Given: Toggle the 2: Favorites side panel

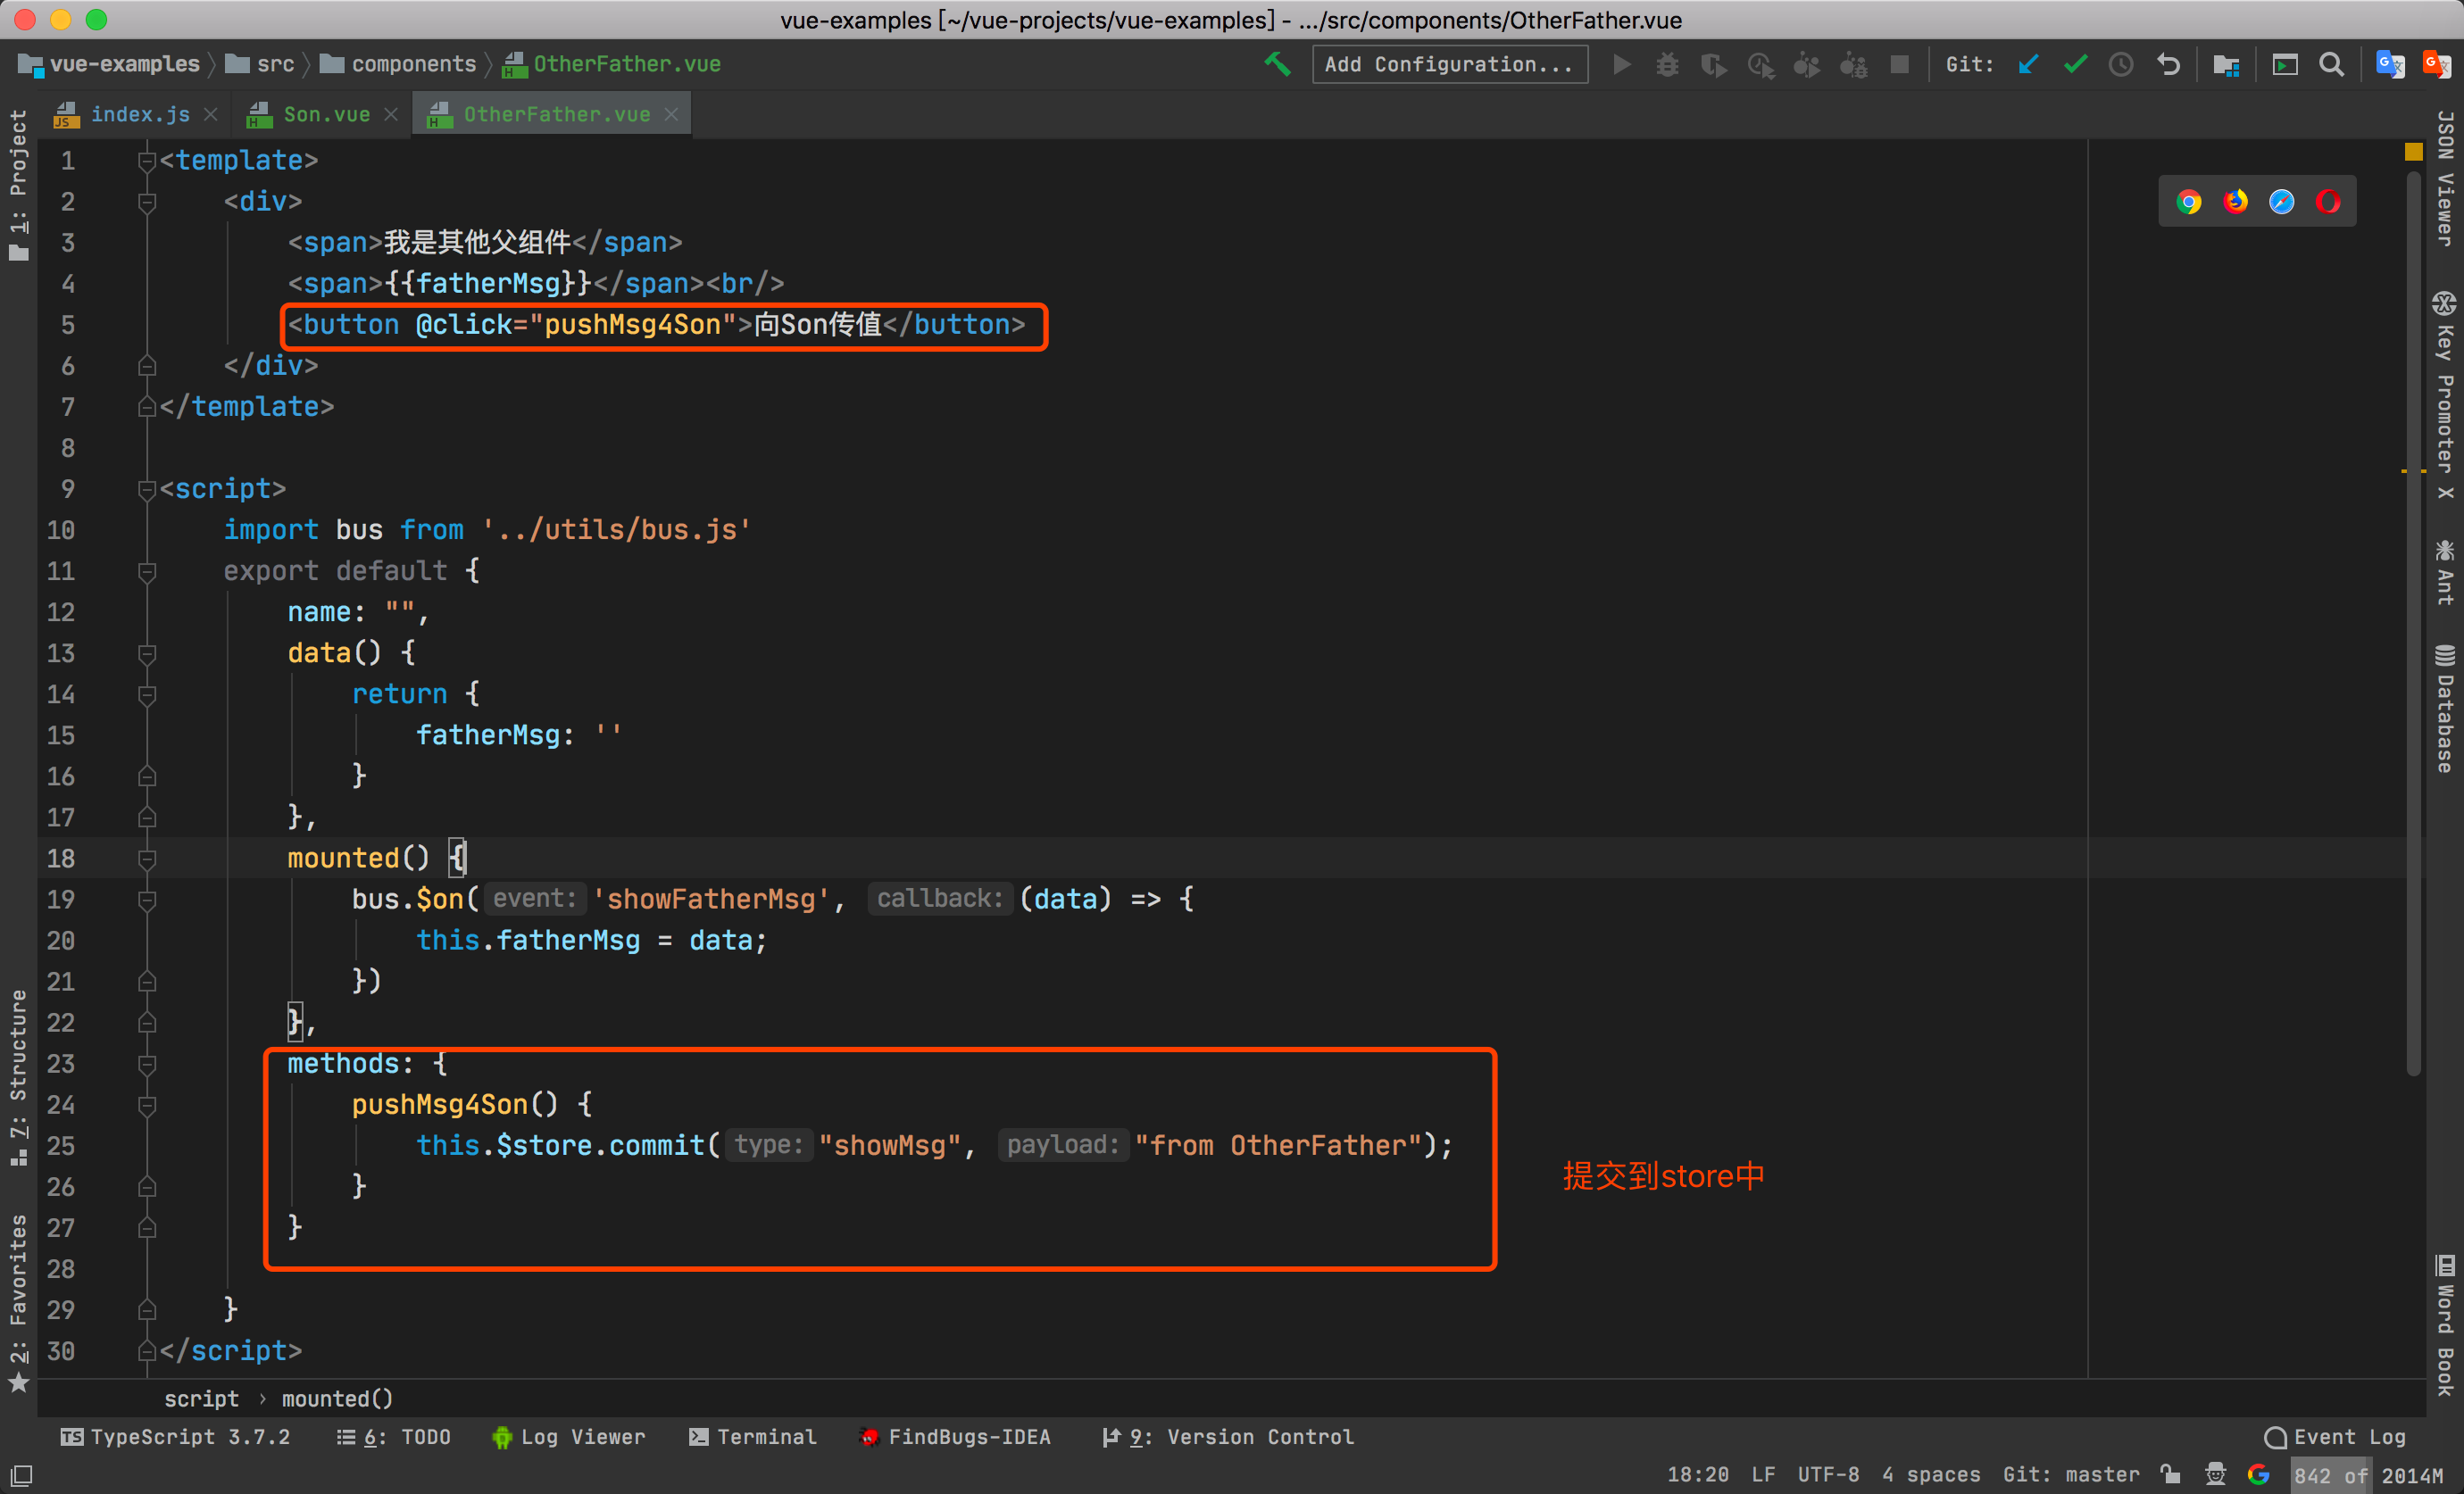Looking at the screenshot, I should pos(19,1303).
